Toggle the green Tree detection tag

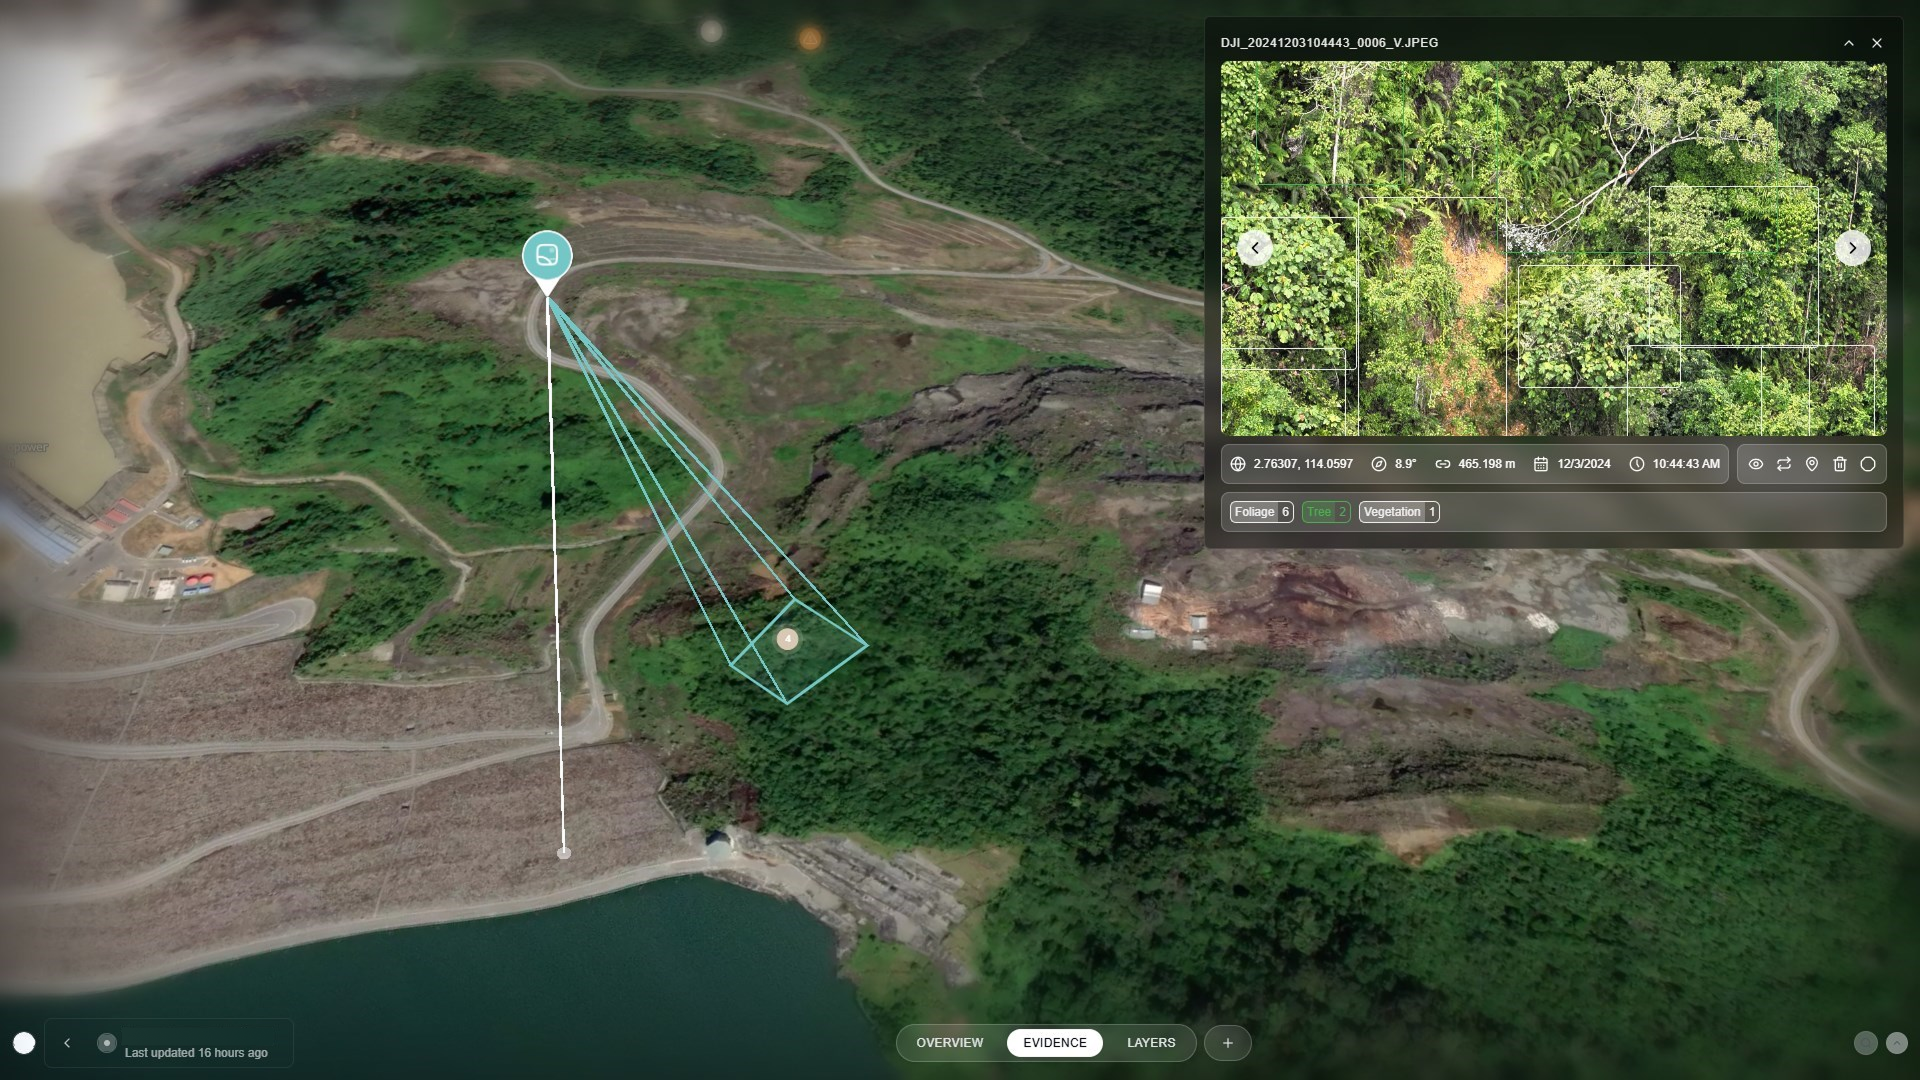pyautogui.click(x=1326, y=512)
